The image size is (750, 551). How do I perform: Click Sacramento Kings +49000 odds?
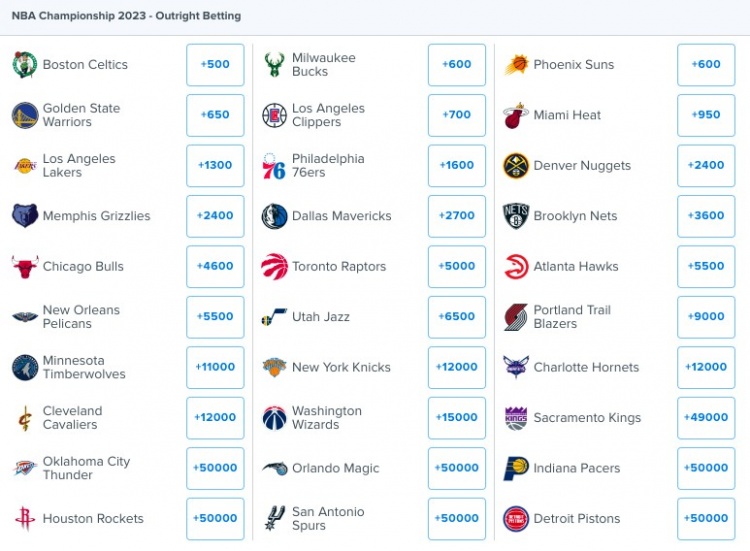point(706,418)
